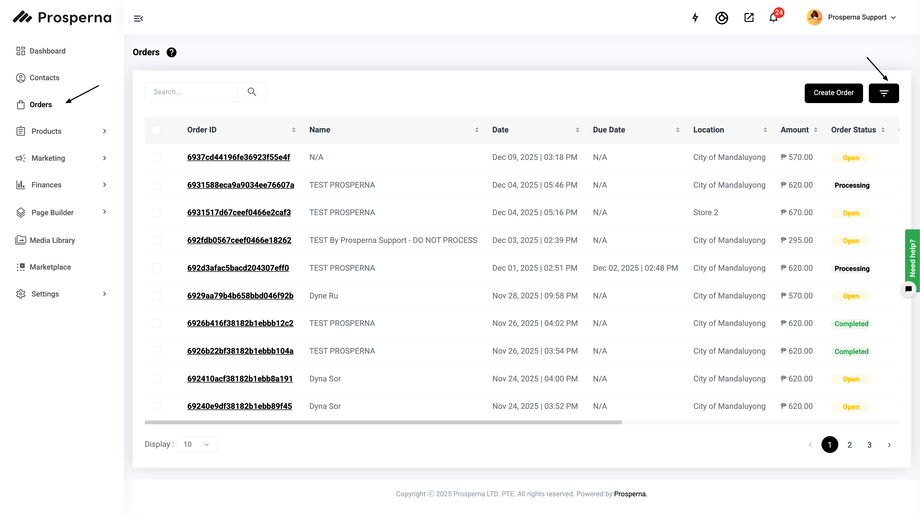Open the Prosperna Support account dropdown

[x=852, y=17]
